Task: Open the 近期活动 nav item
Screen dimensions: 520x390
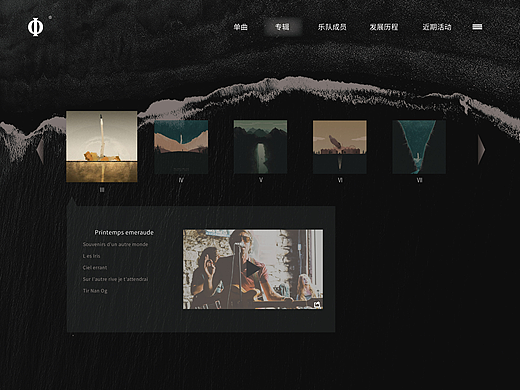Action: pos(437,27)
